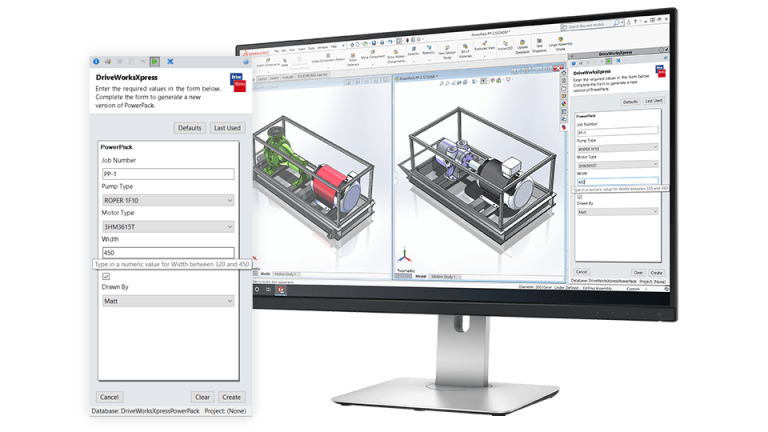
Task: Expand the Motor Type dropdown showing 3HM3615T
Action: click(x=167, y=227)
